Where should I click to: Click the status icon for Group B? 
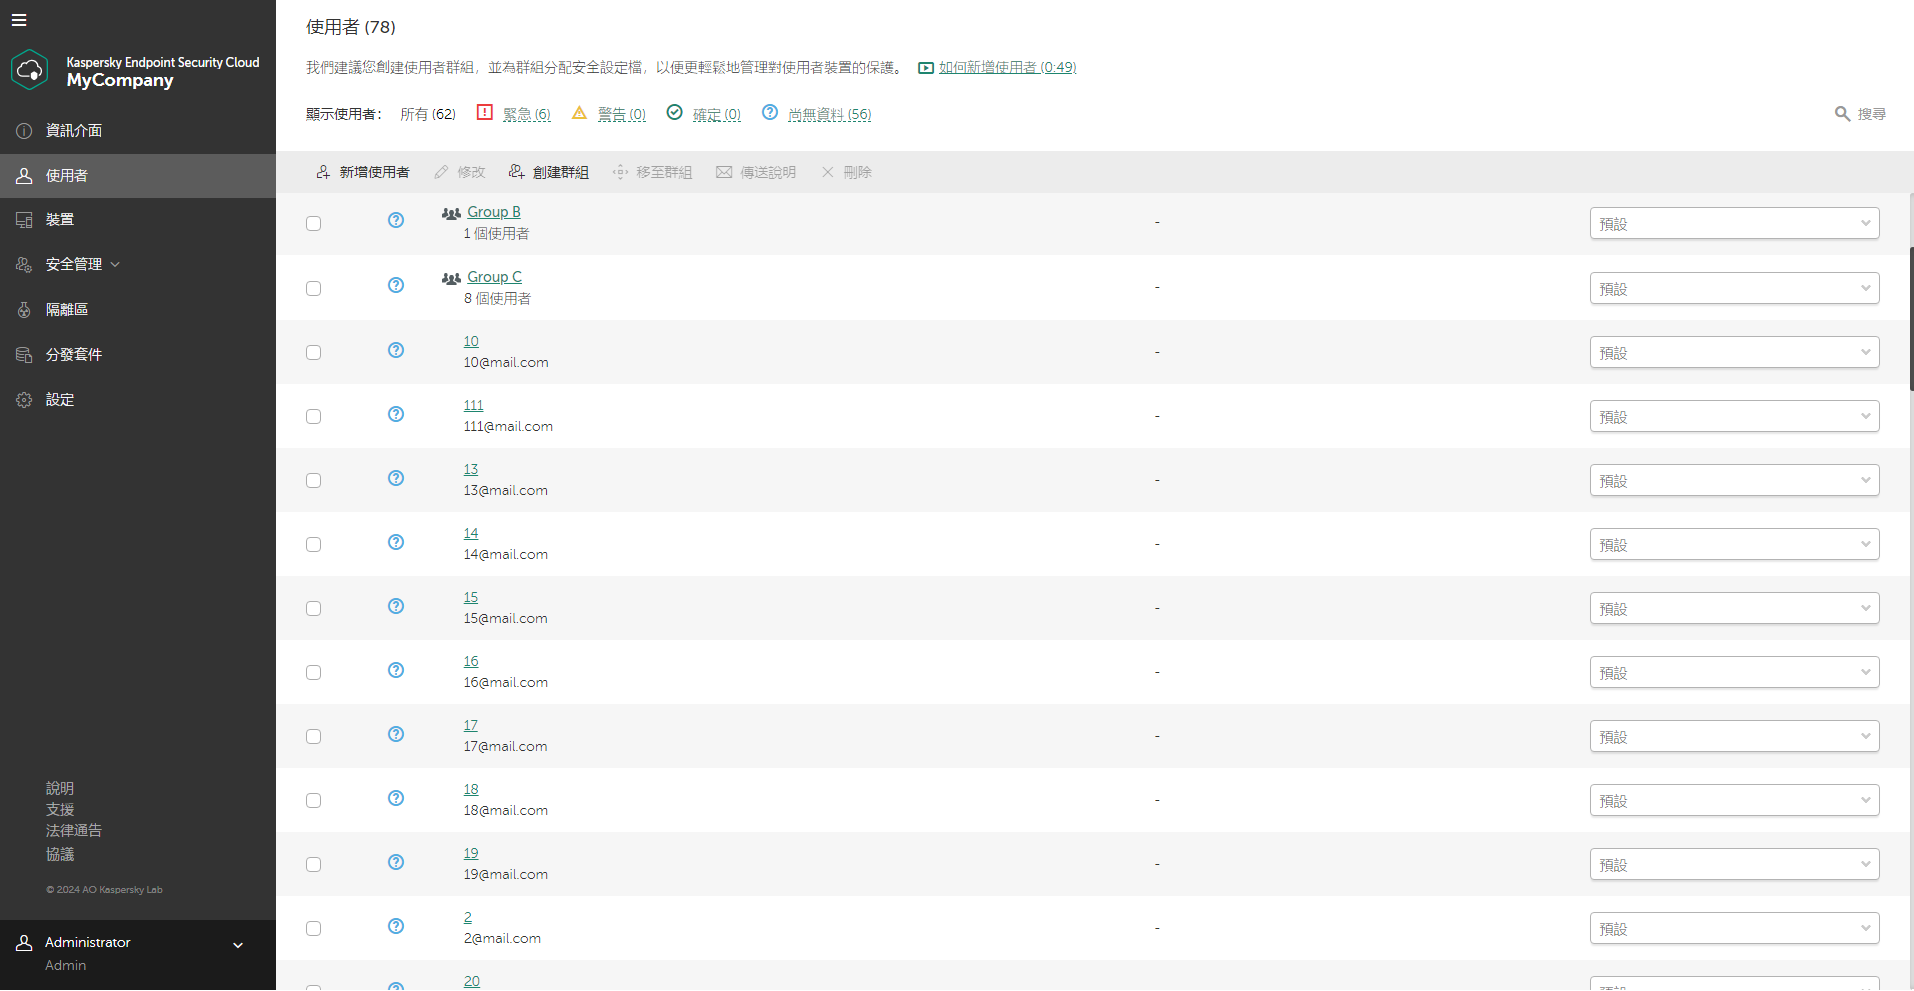[396, 220]
